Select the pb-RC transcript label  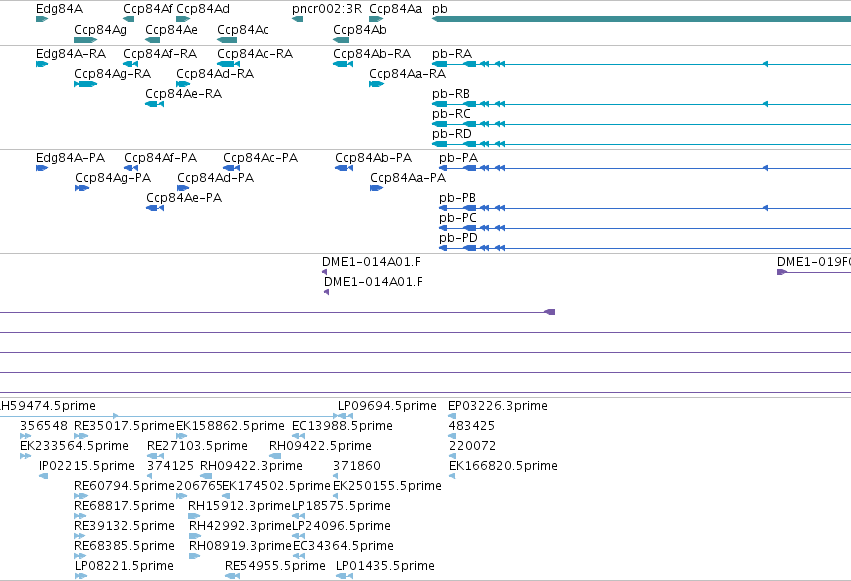[x=452, y=114]
